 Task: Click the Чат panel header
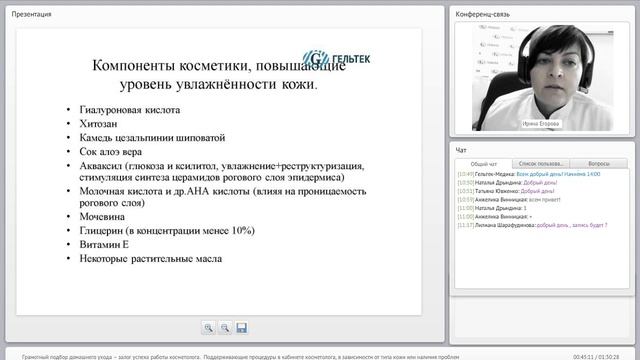coord(461,150)
